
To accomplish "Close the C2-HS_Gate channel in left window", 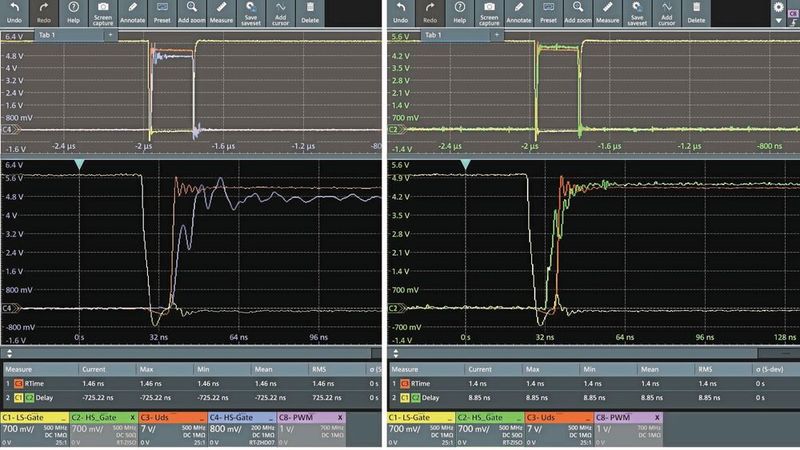I will click(133, 418).
